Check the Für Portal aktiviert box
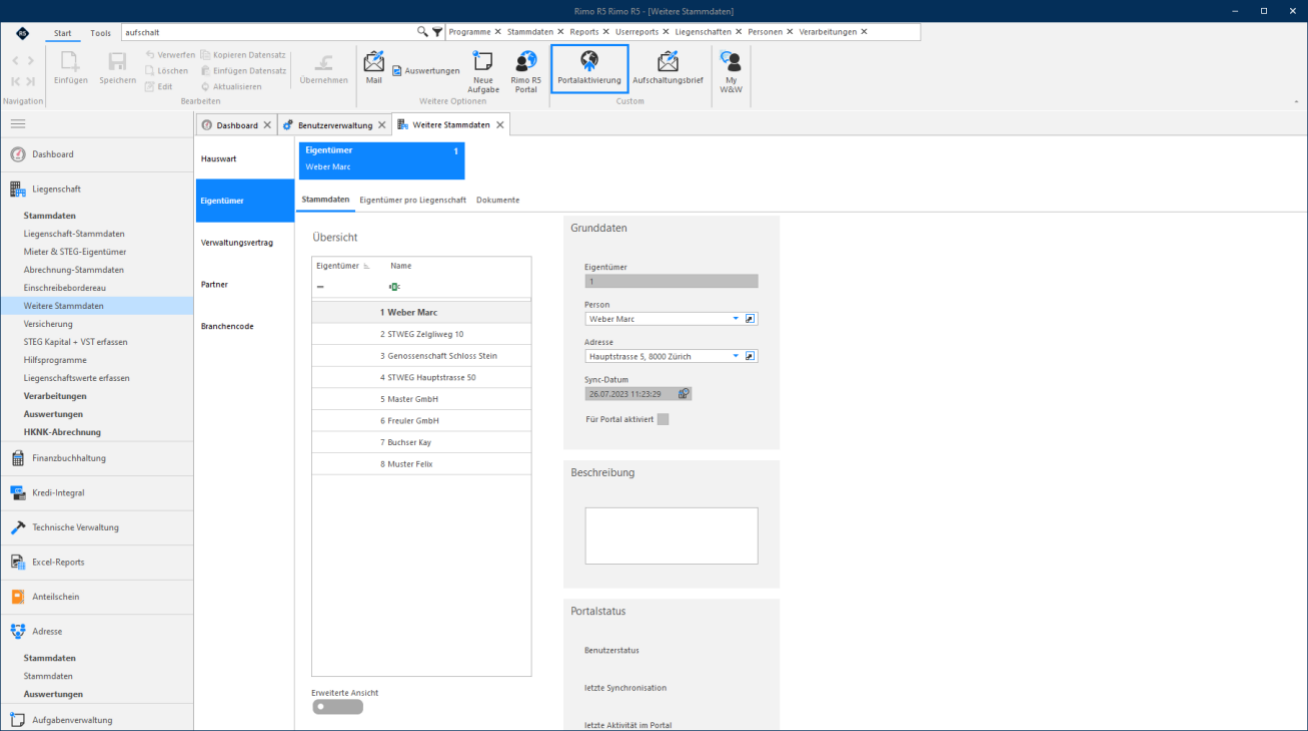Image resolution: width=1308 pixels, height=731 pixels. coord(663,419)
